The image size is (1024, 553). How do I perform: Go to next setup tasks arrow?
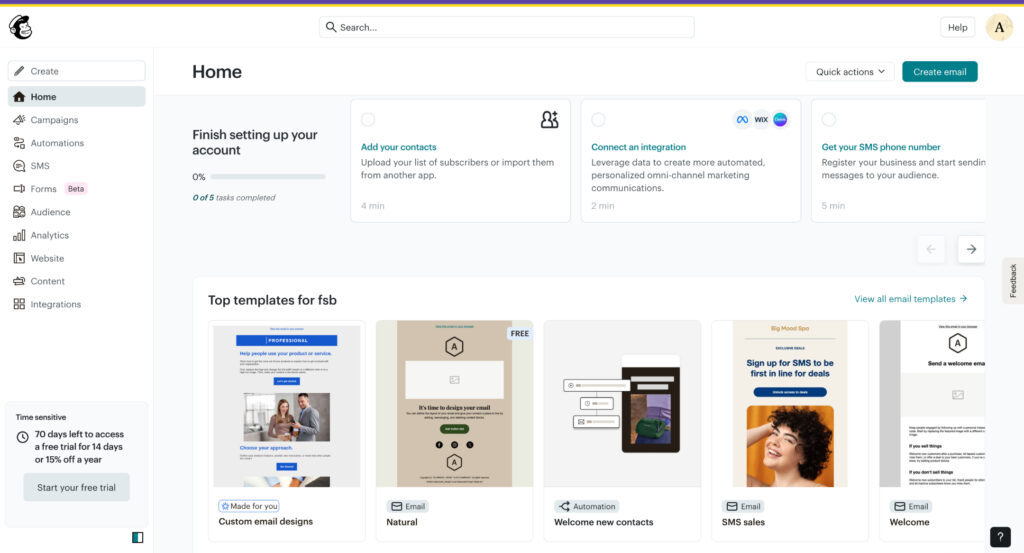971,249
